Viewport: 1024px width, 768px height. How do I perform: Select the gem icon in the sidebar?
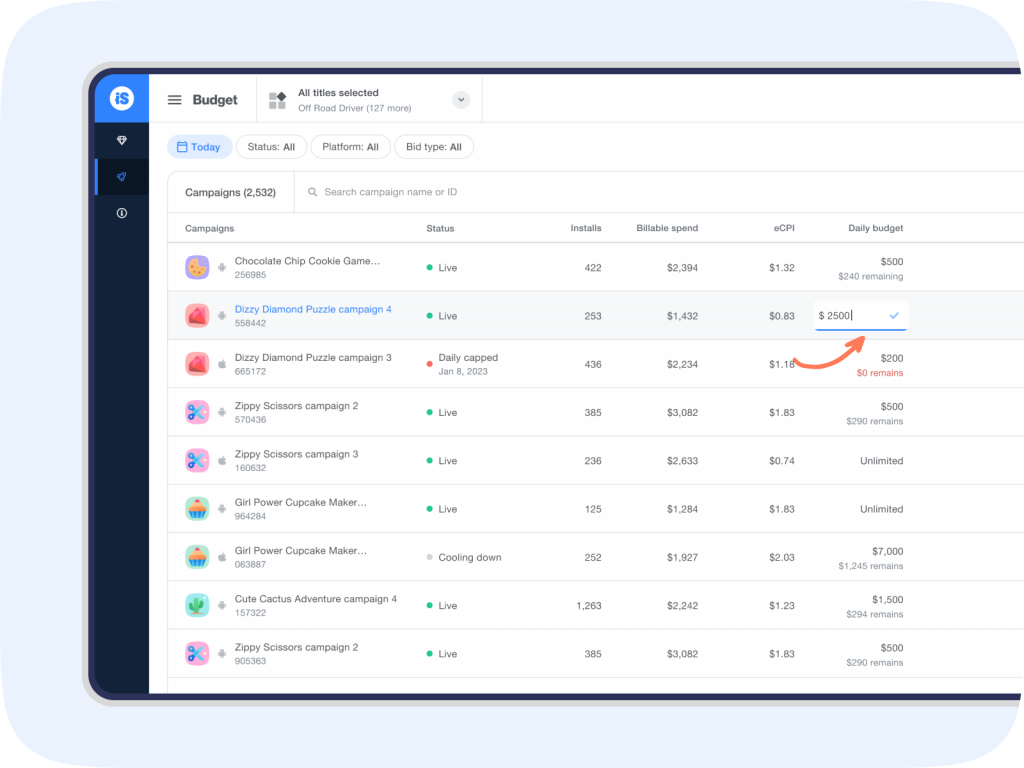121,140
